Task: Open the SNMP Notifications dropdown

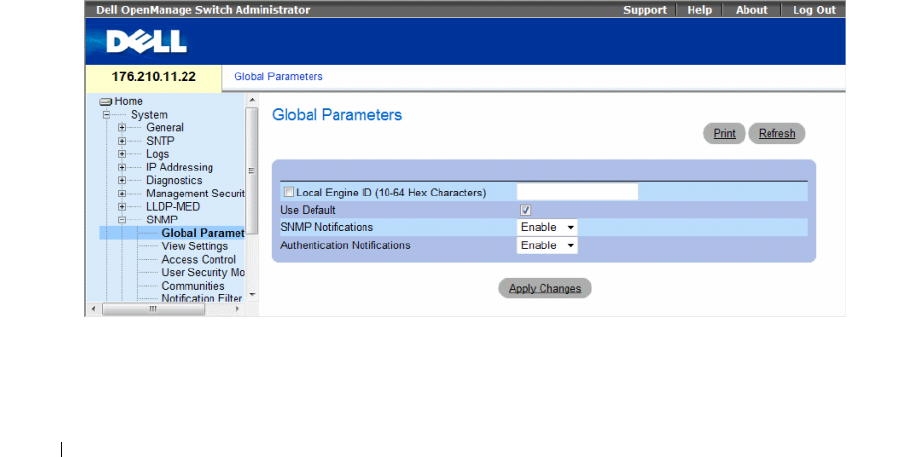Action: [x=547, y=227]
